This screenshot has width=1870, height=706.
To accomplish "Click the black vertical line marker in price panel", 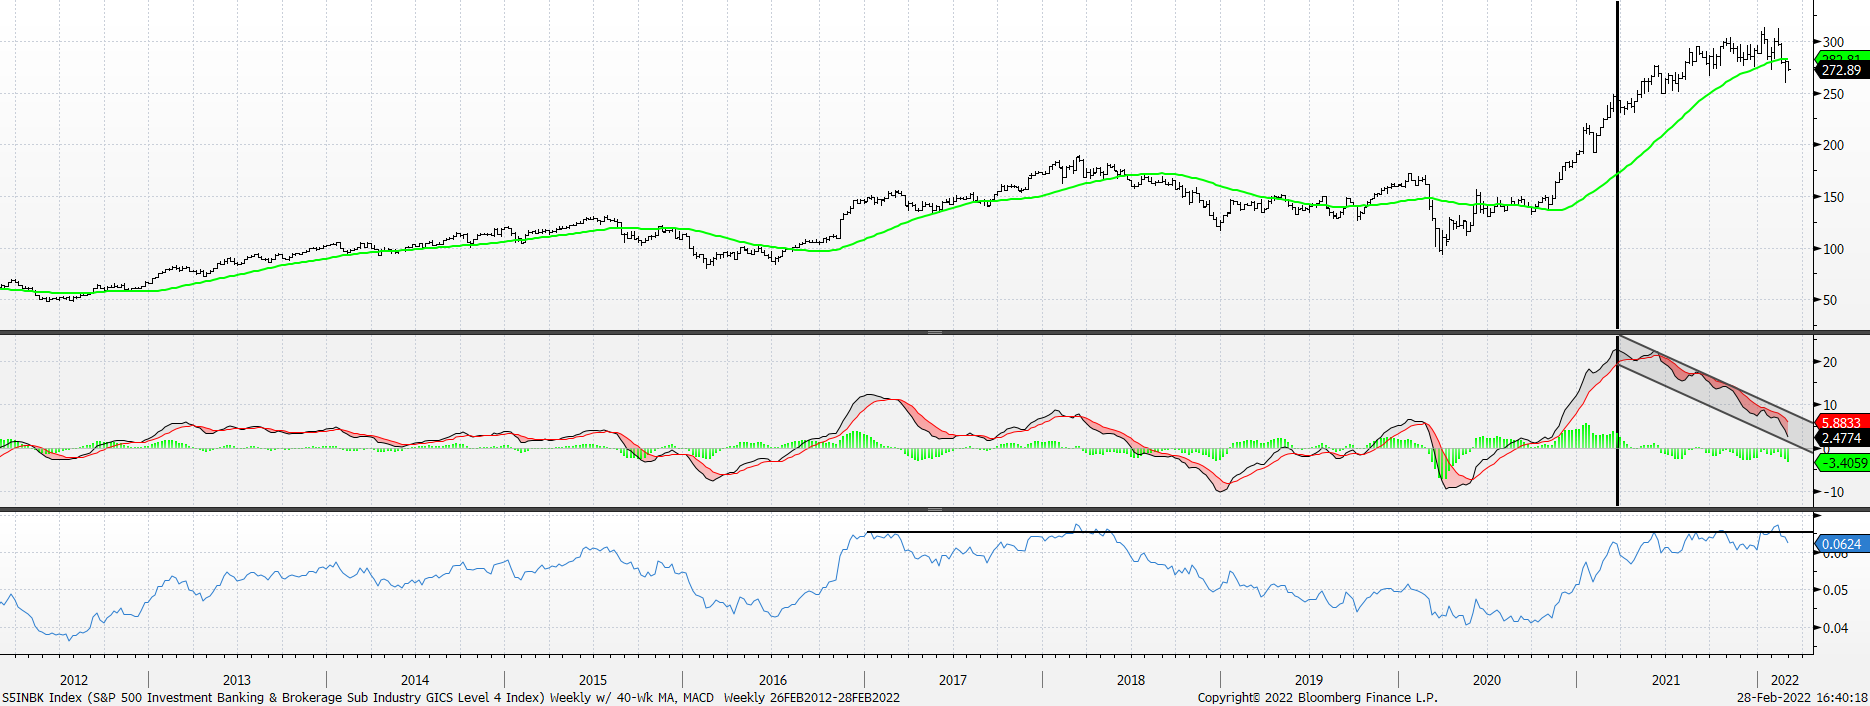I will click(1617, 165).
